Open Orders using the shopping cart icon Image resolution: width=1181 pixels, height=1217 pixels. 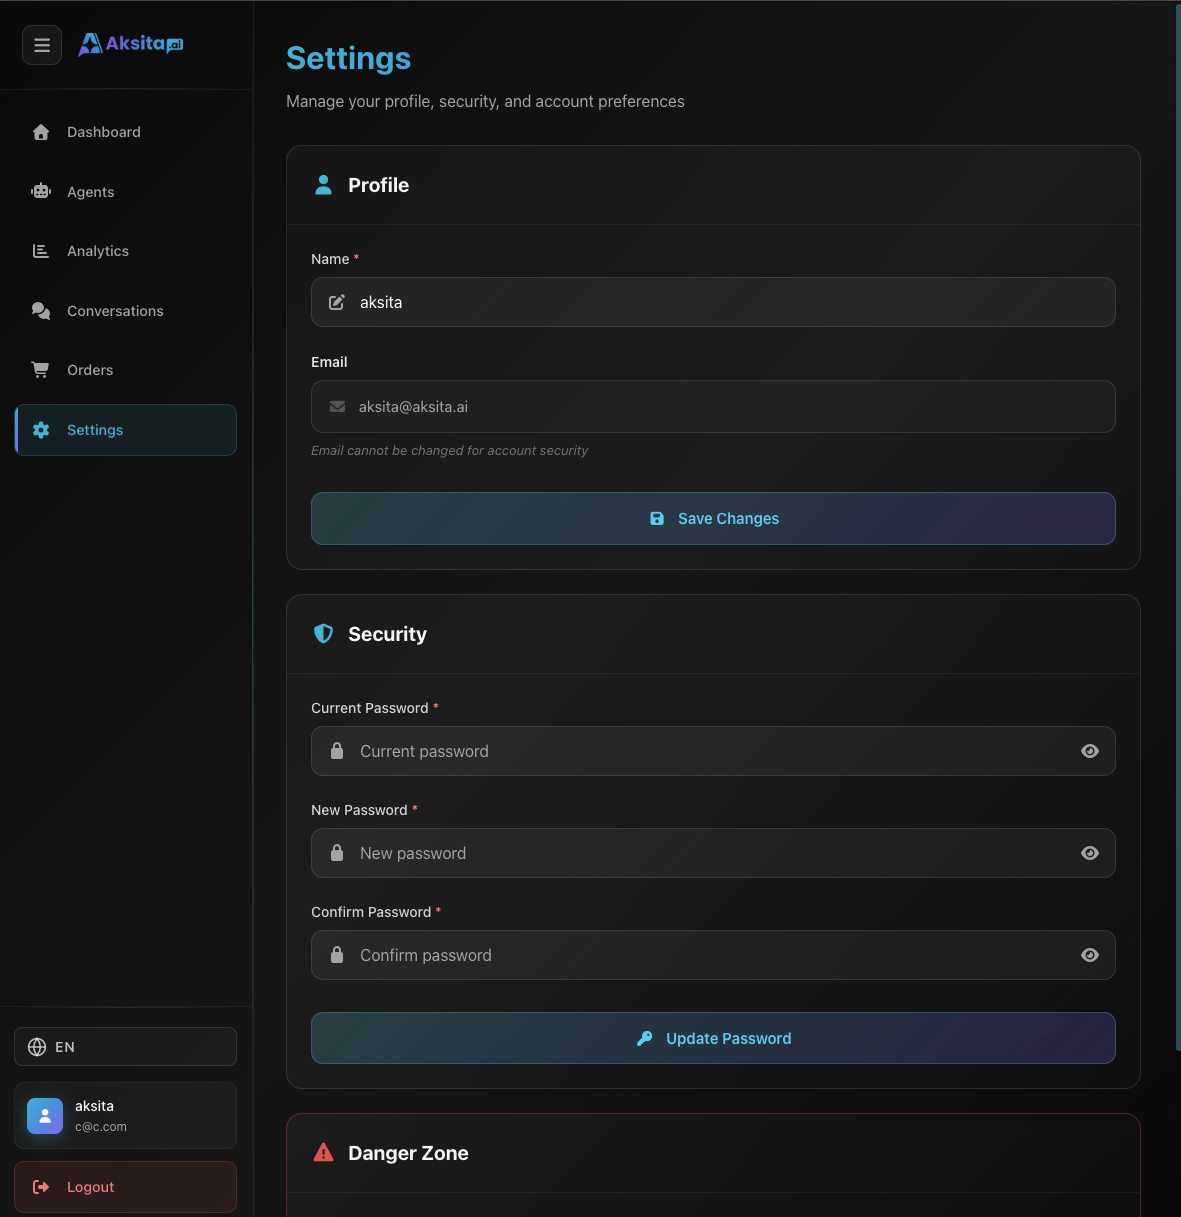40,369
